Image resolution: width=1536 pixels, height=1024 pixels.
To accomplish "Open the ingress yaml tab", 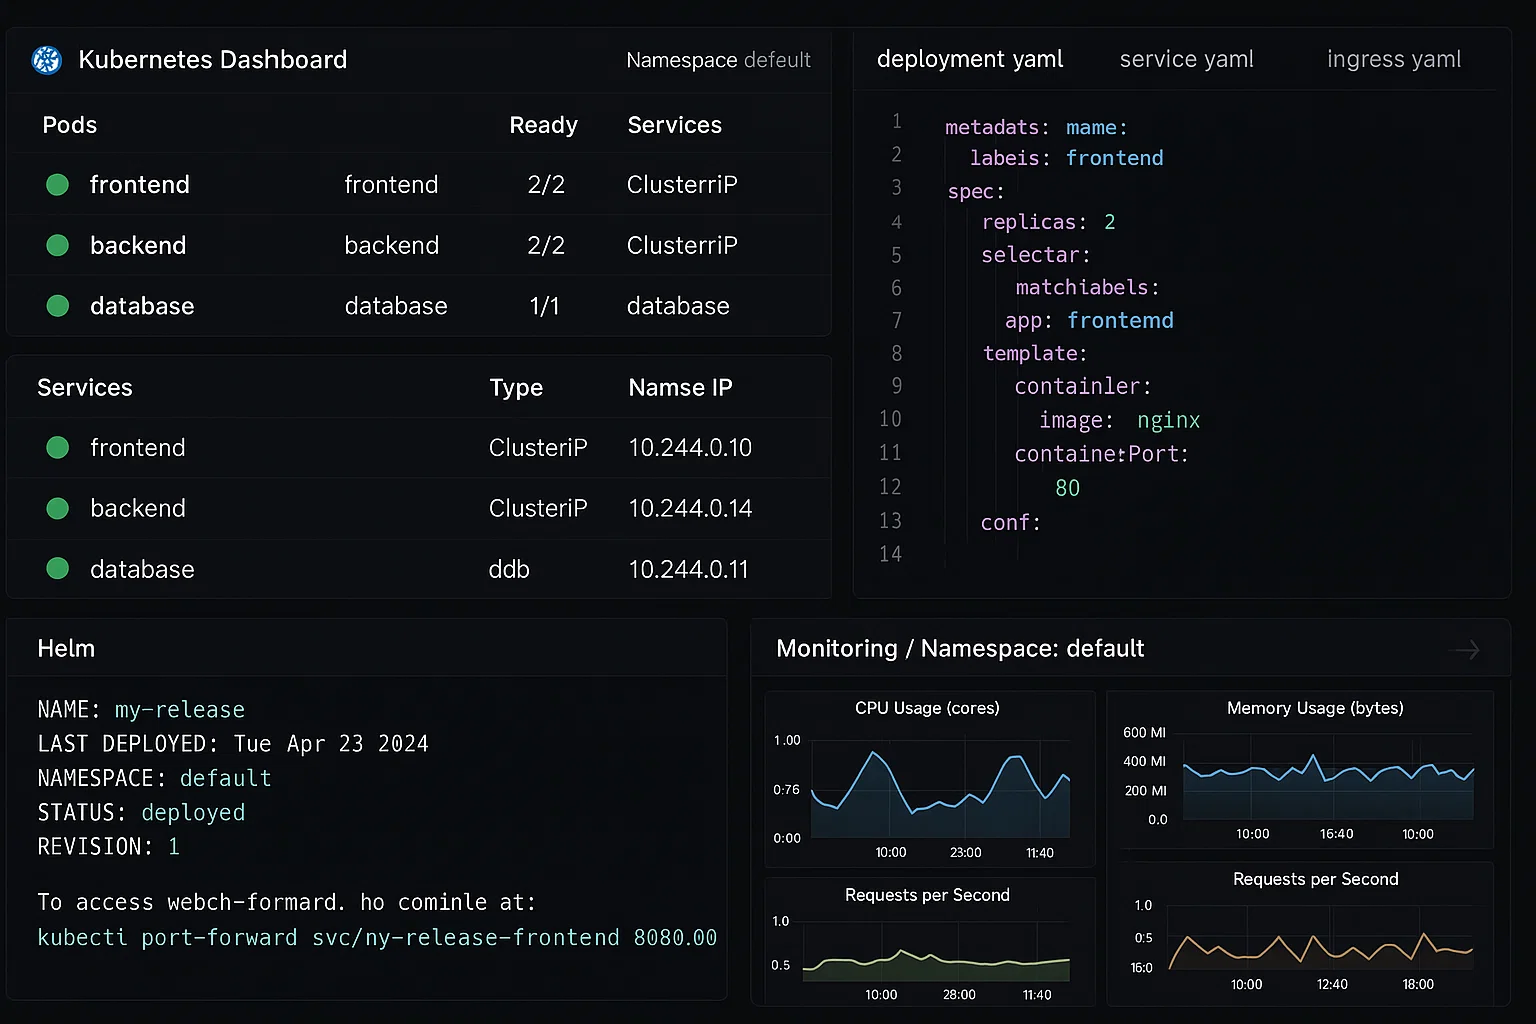I will click(1394, 59).
